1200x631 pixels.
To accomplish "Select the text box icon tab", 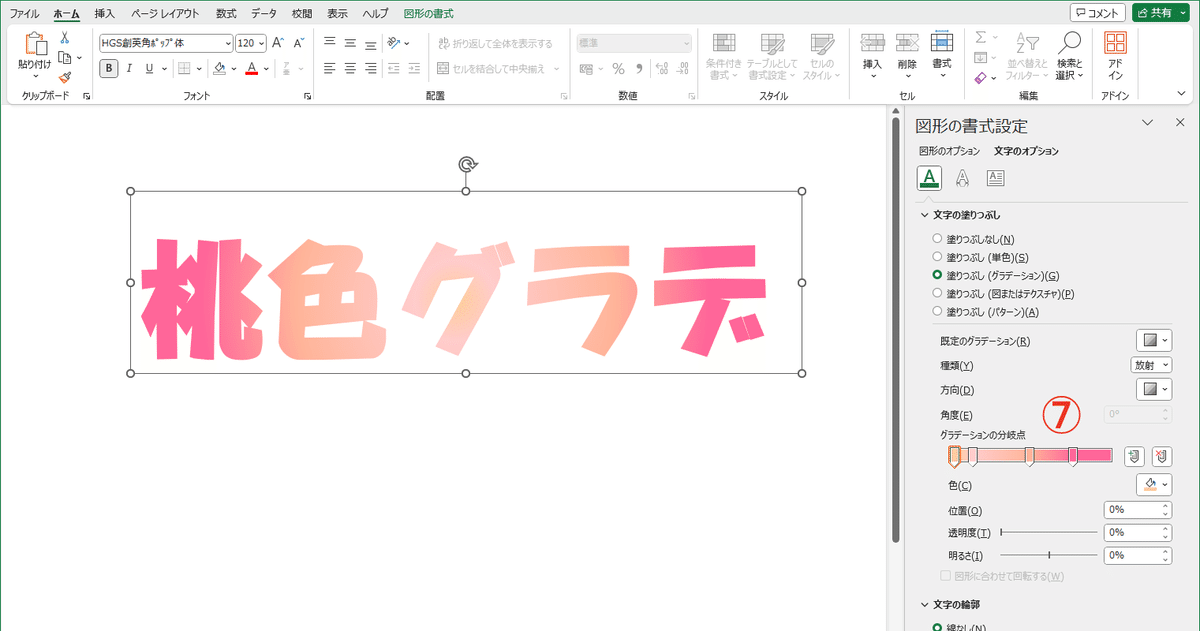I will tap(995, 178).
